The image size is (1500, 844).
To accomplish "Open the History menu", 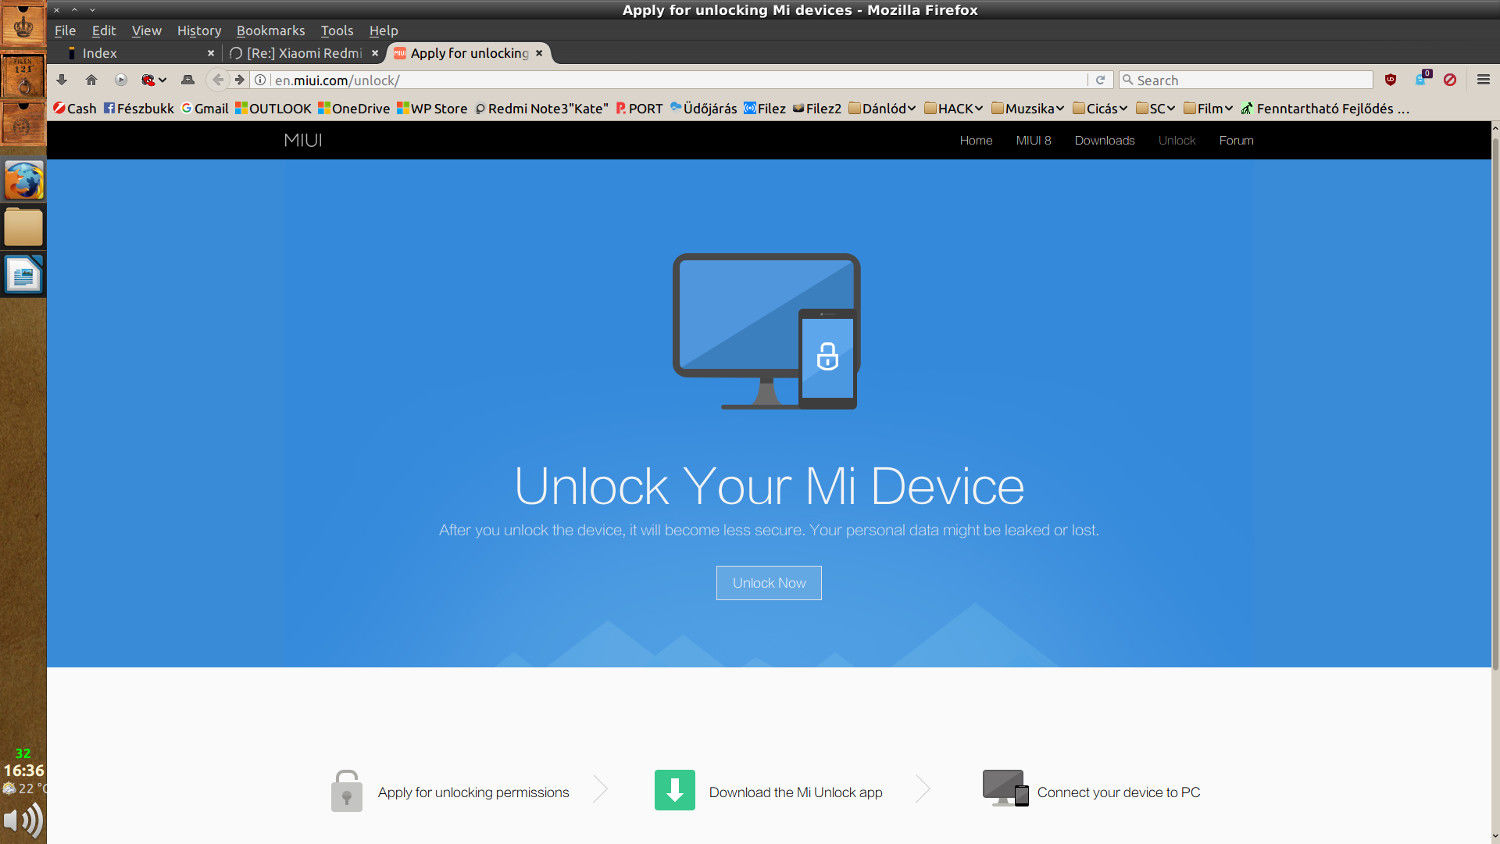I will click(199, 31).
